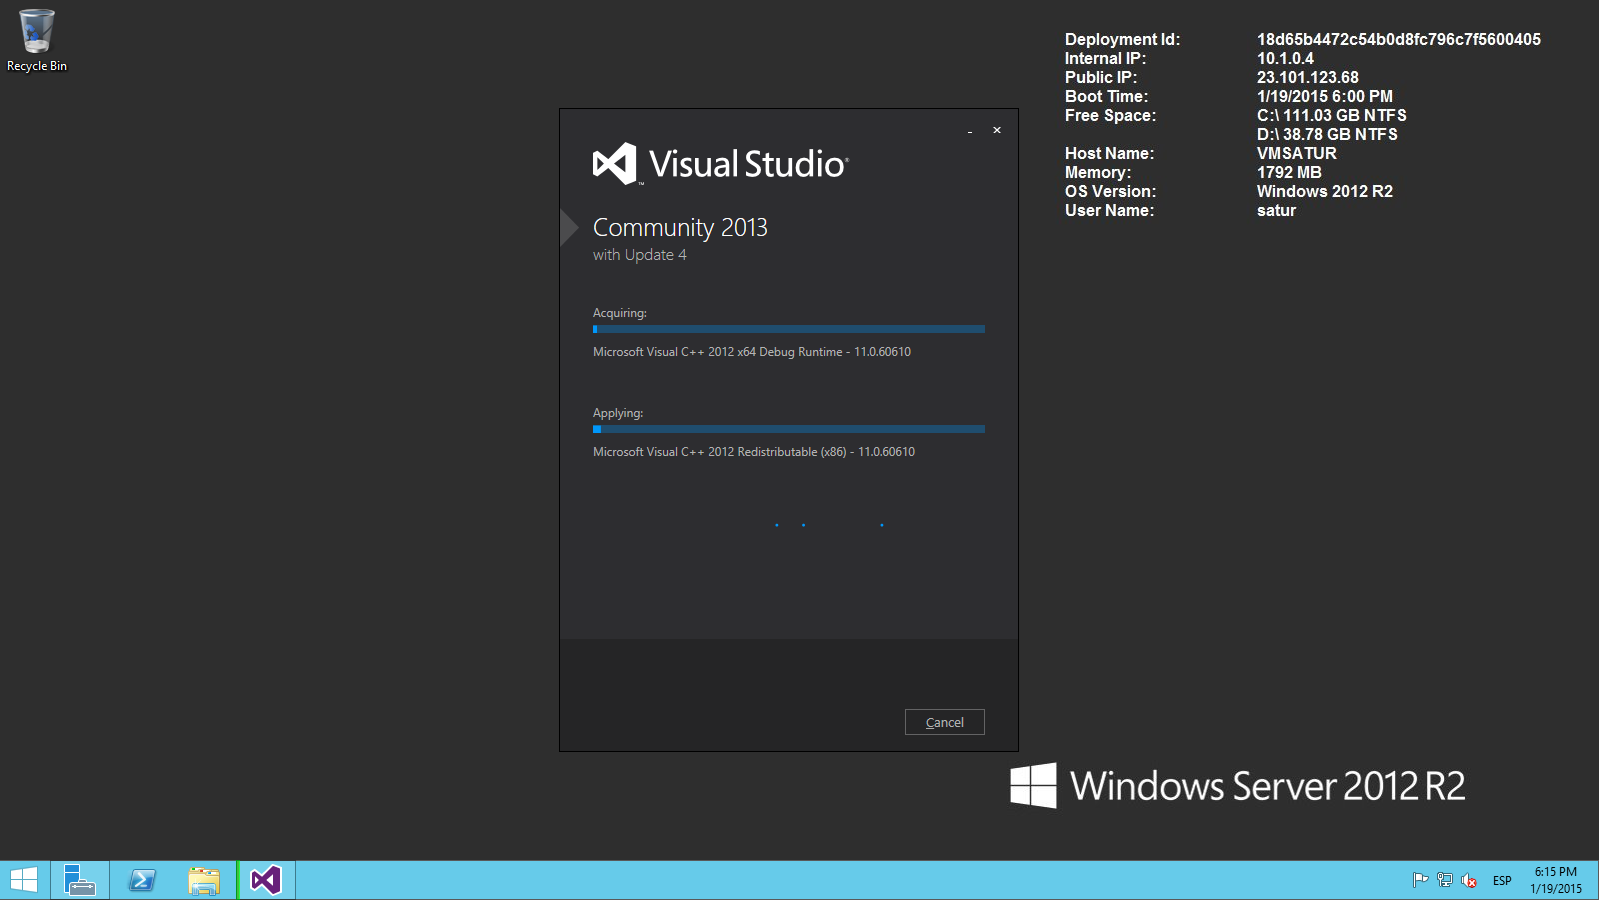Cancel the Visual Studio installation
The image size is (1600, 900).
pyautogui.click(x=945, y=722)
